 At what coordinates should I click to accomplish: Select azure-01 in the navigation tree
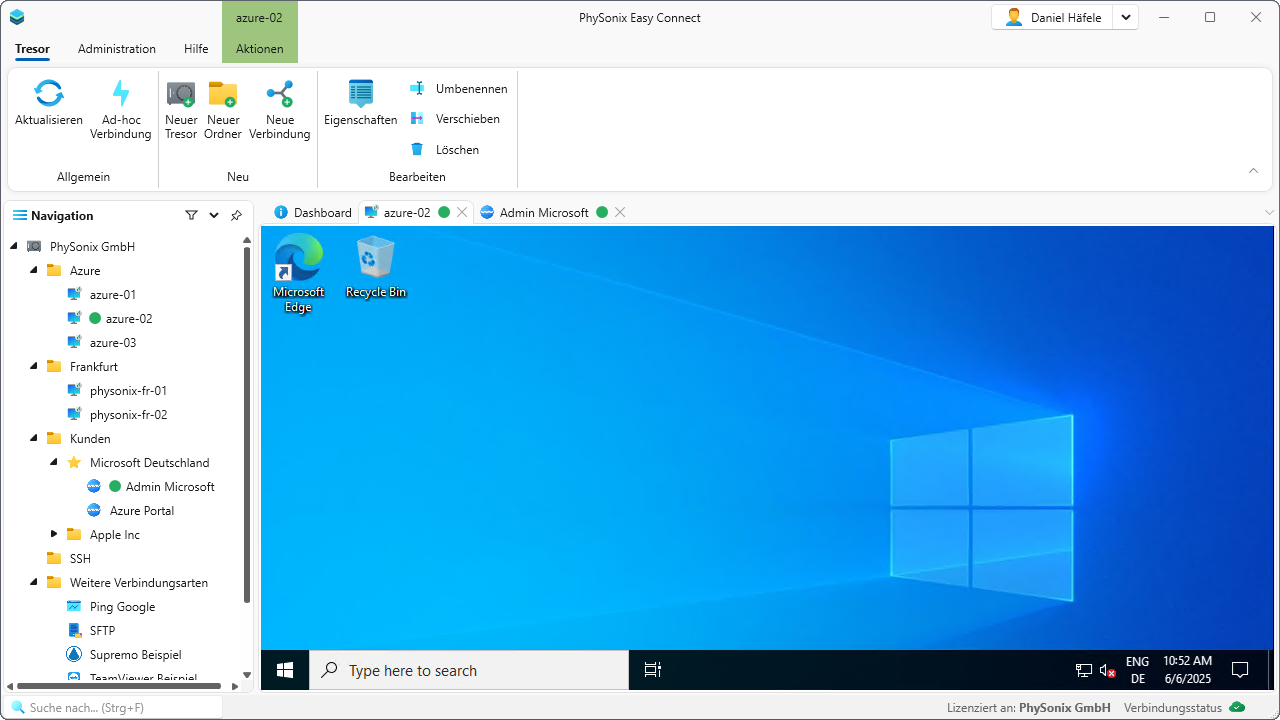(113, 294)
